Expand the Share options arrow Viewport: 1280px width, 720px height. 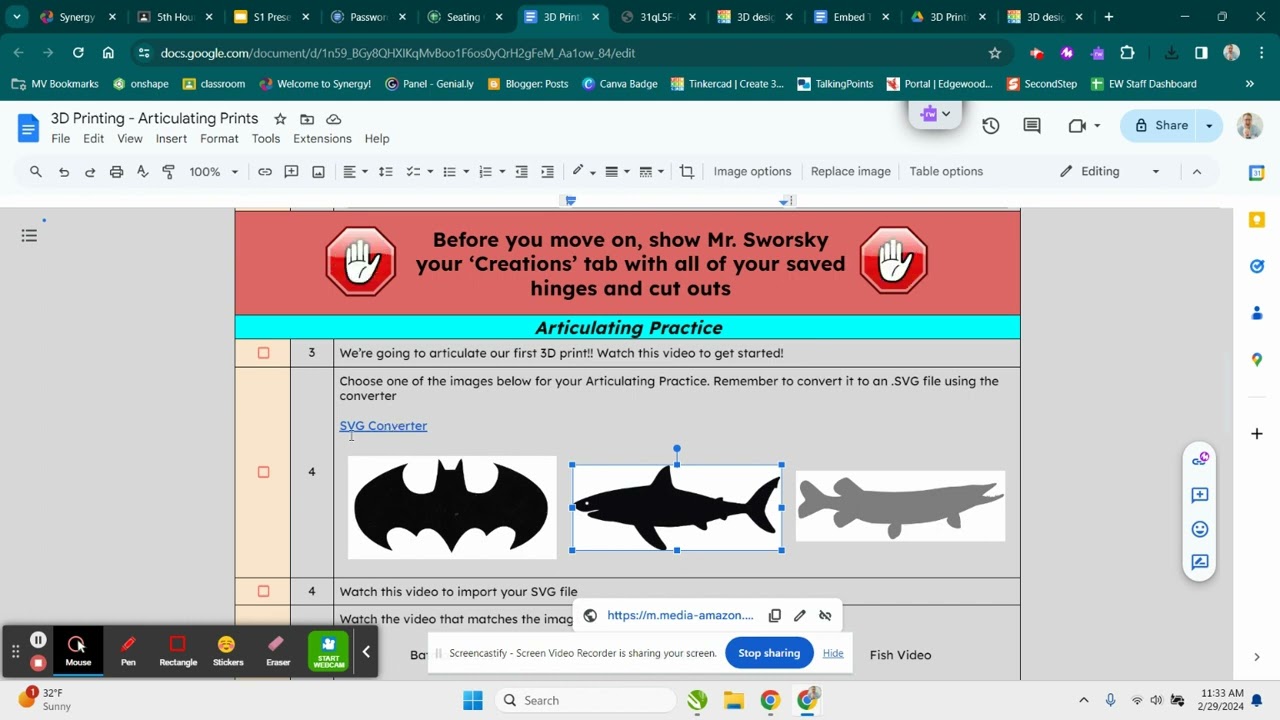[1209, 125]
